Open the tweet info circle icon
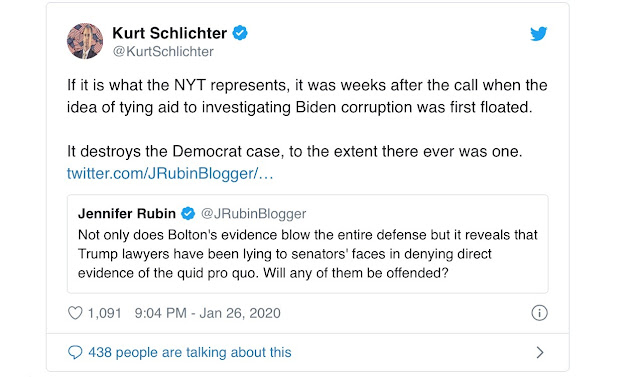640x377 pixels. [x=539, y=313]
